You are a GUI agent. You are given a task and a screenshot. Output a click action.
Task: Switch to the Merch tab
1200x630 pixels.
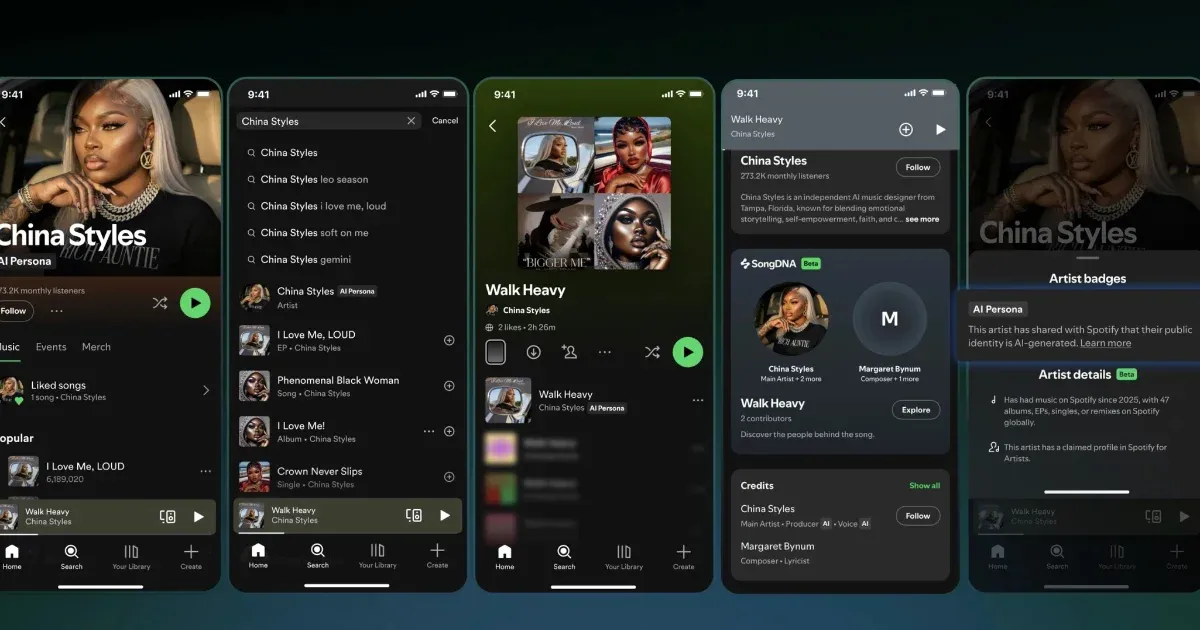(x=96, y=347)
